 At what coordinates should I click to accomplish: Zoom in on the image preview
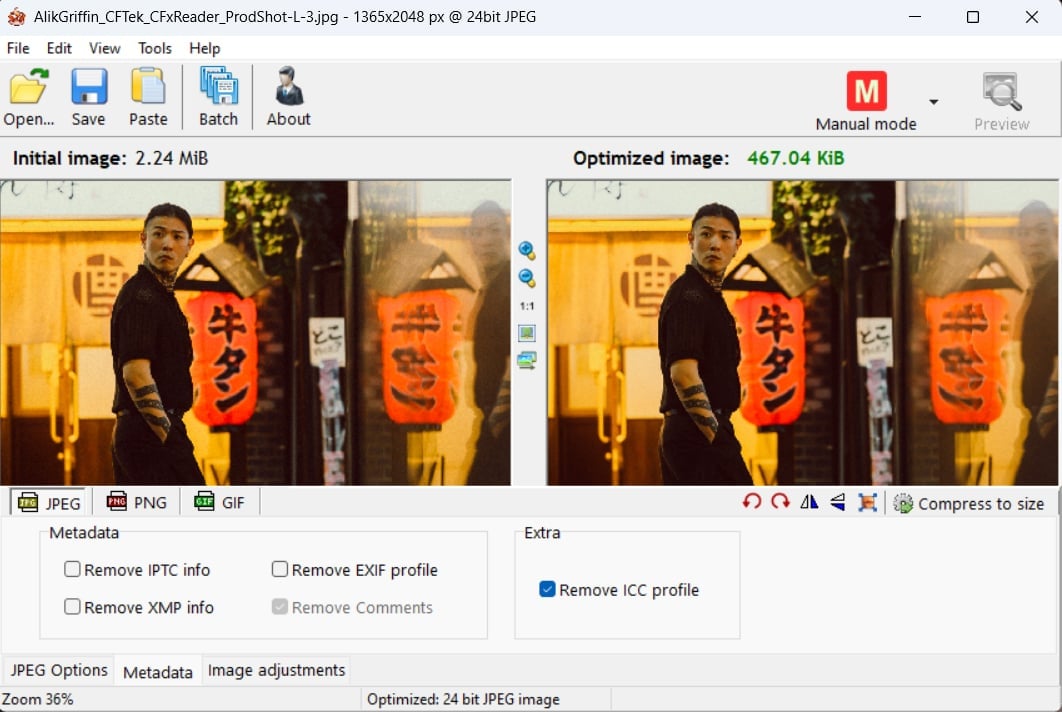point(527,250)
